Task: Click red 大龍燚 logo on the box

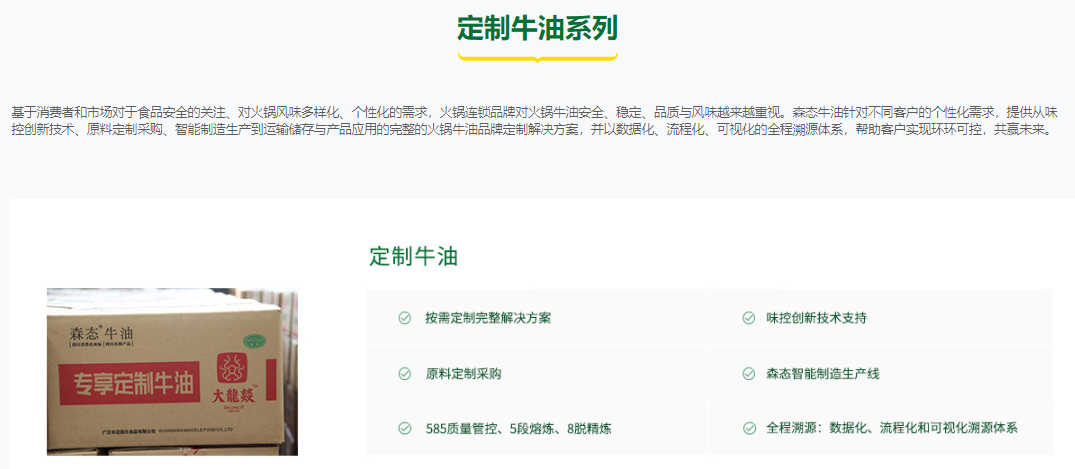Action: coord(234,379)
